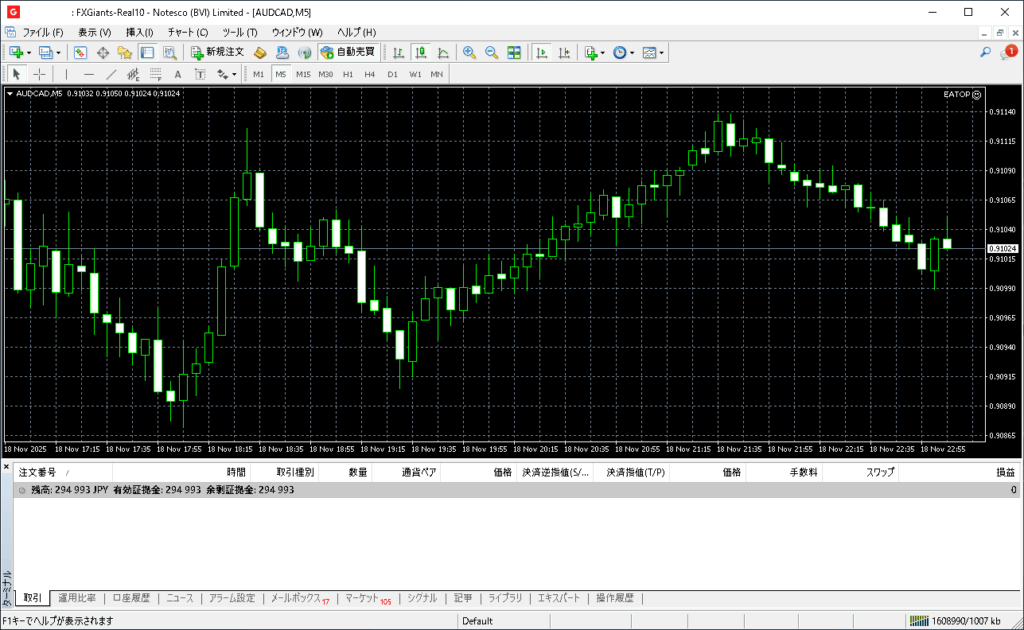
Task: Click the 損益 column header
Action: pos(1004,472)
